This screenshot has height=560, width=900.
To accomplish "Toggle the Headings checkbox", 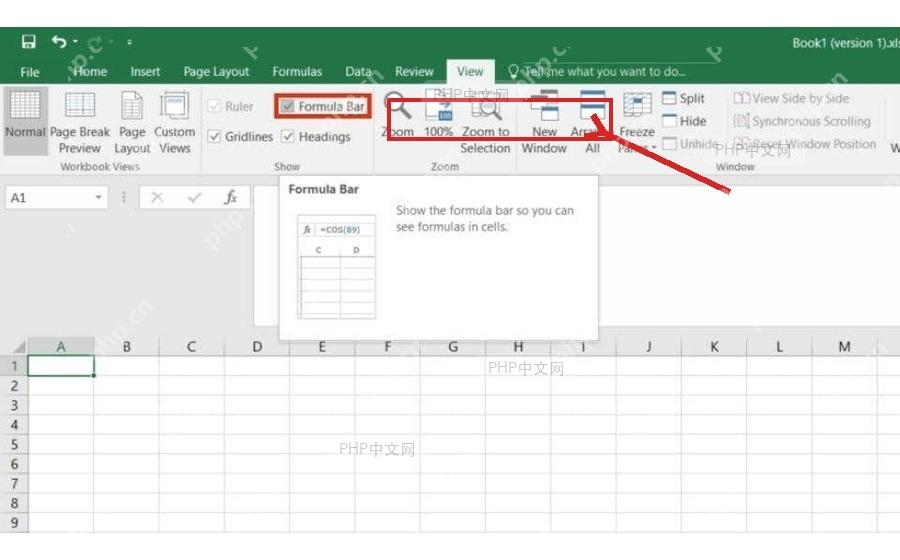I will point(288,137).
